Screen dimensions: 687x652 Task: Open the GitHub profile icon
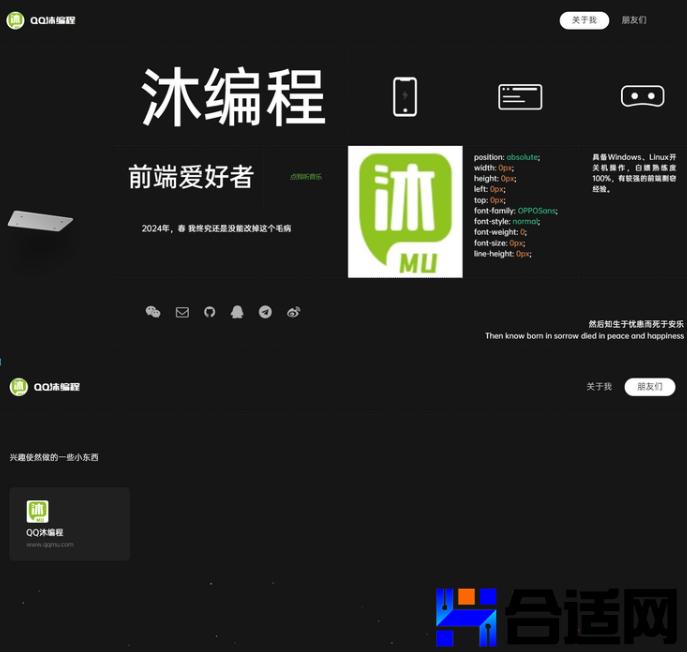click(x=210, y=312)
